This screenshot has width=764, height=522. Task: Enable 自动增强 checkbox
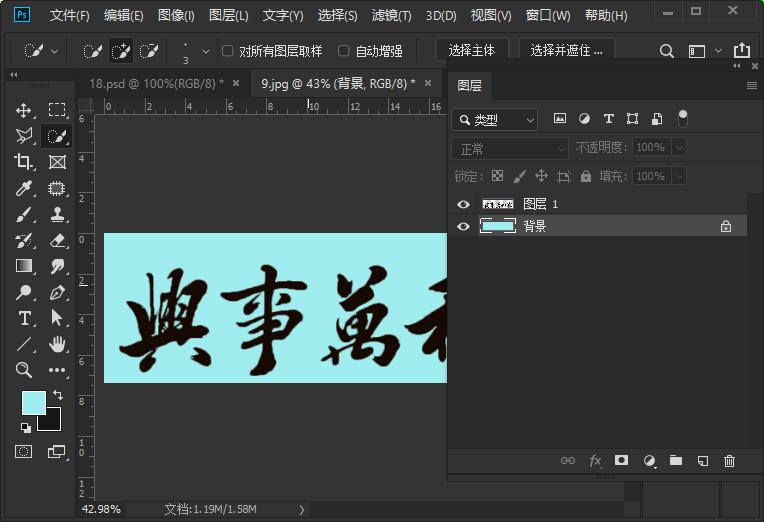(x=344, y=51)
